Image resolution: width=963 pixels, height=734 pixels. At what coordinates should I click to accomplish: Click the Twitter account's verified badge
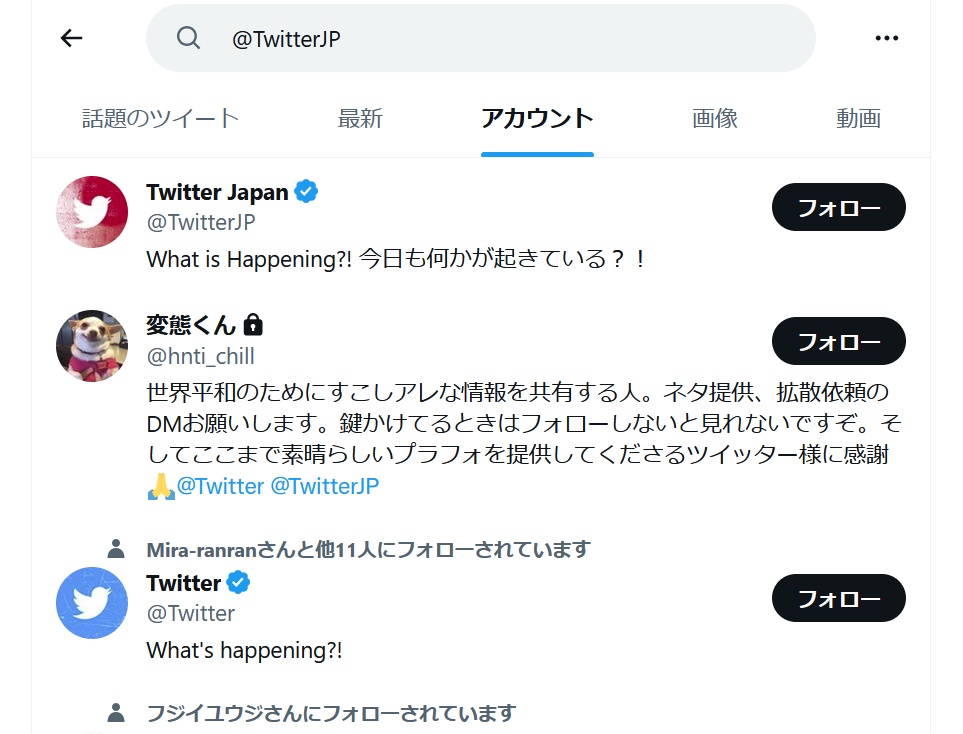click(238, 582)
